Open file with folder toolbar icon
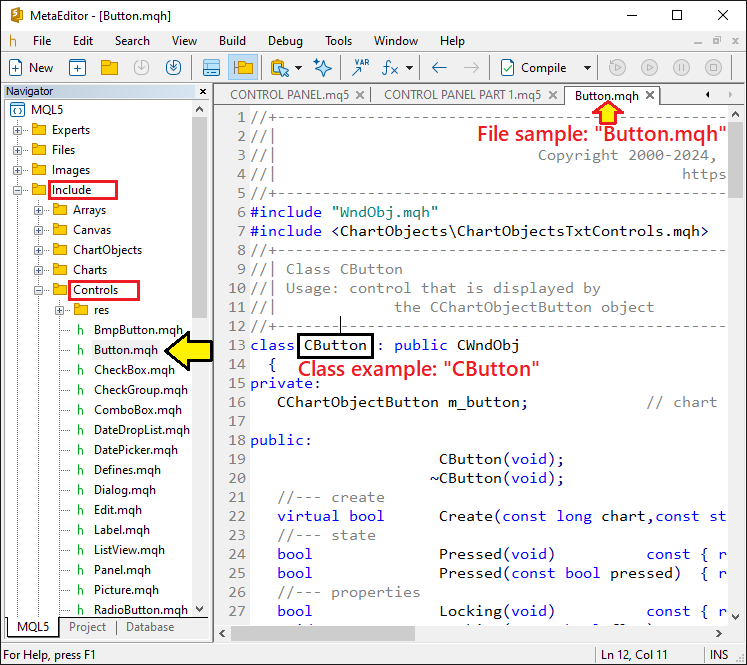Viewport: 747px width, 665px height. (109, 68)
